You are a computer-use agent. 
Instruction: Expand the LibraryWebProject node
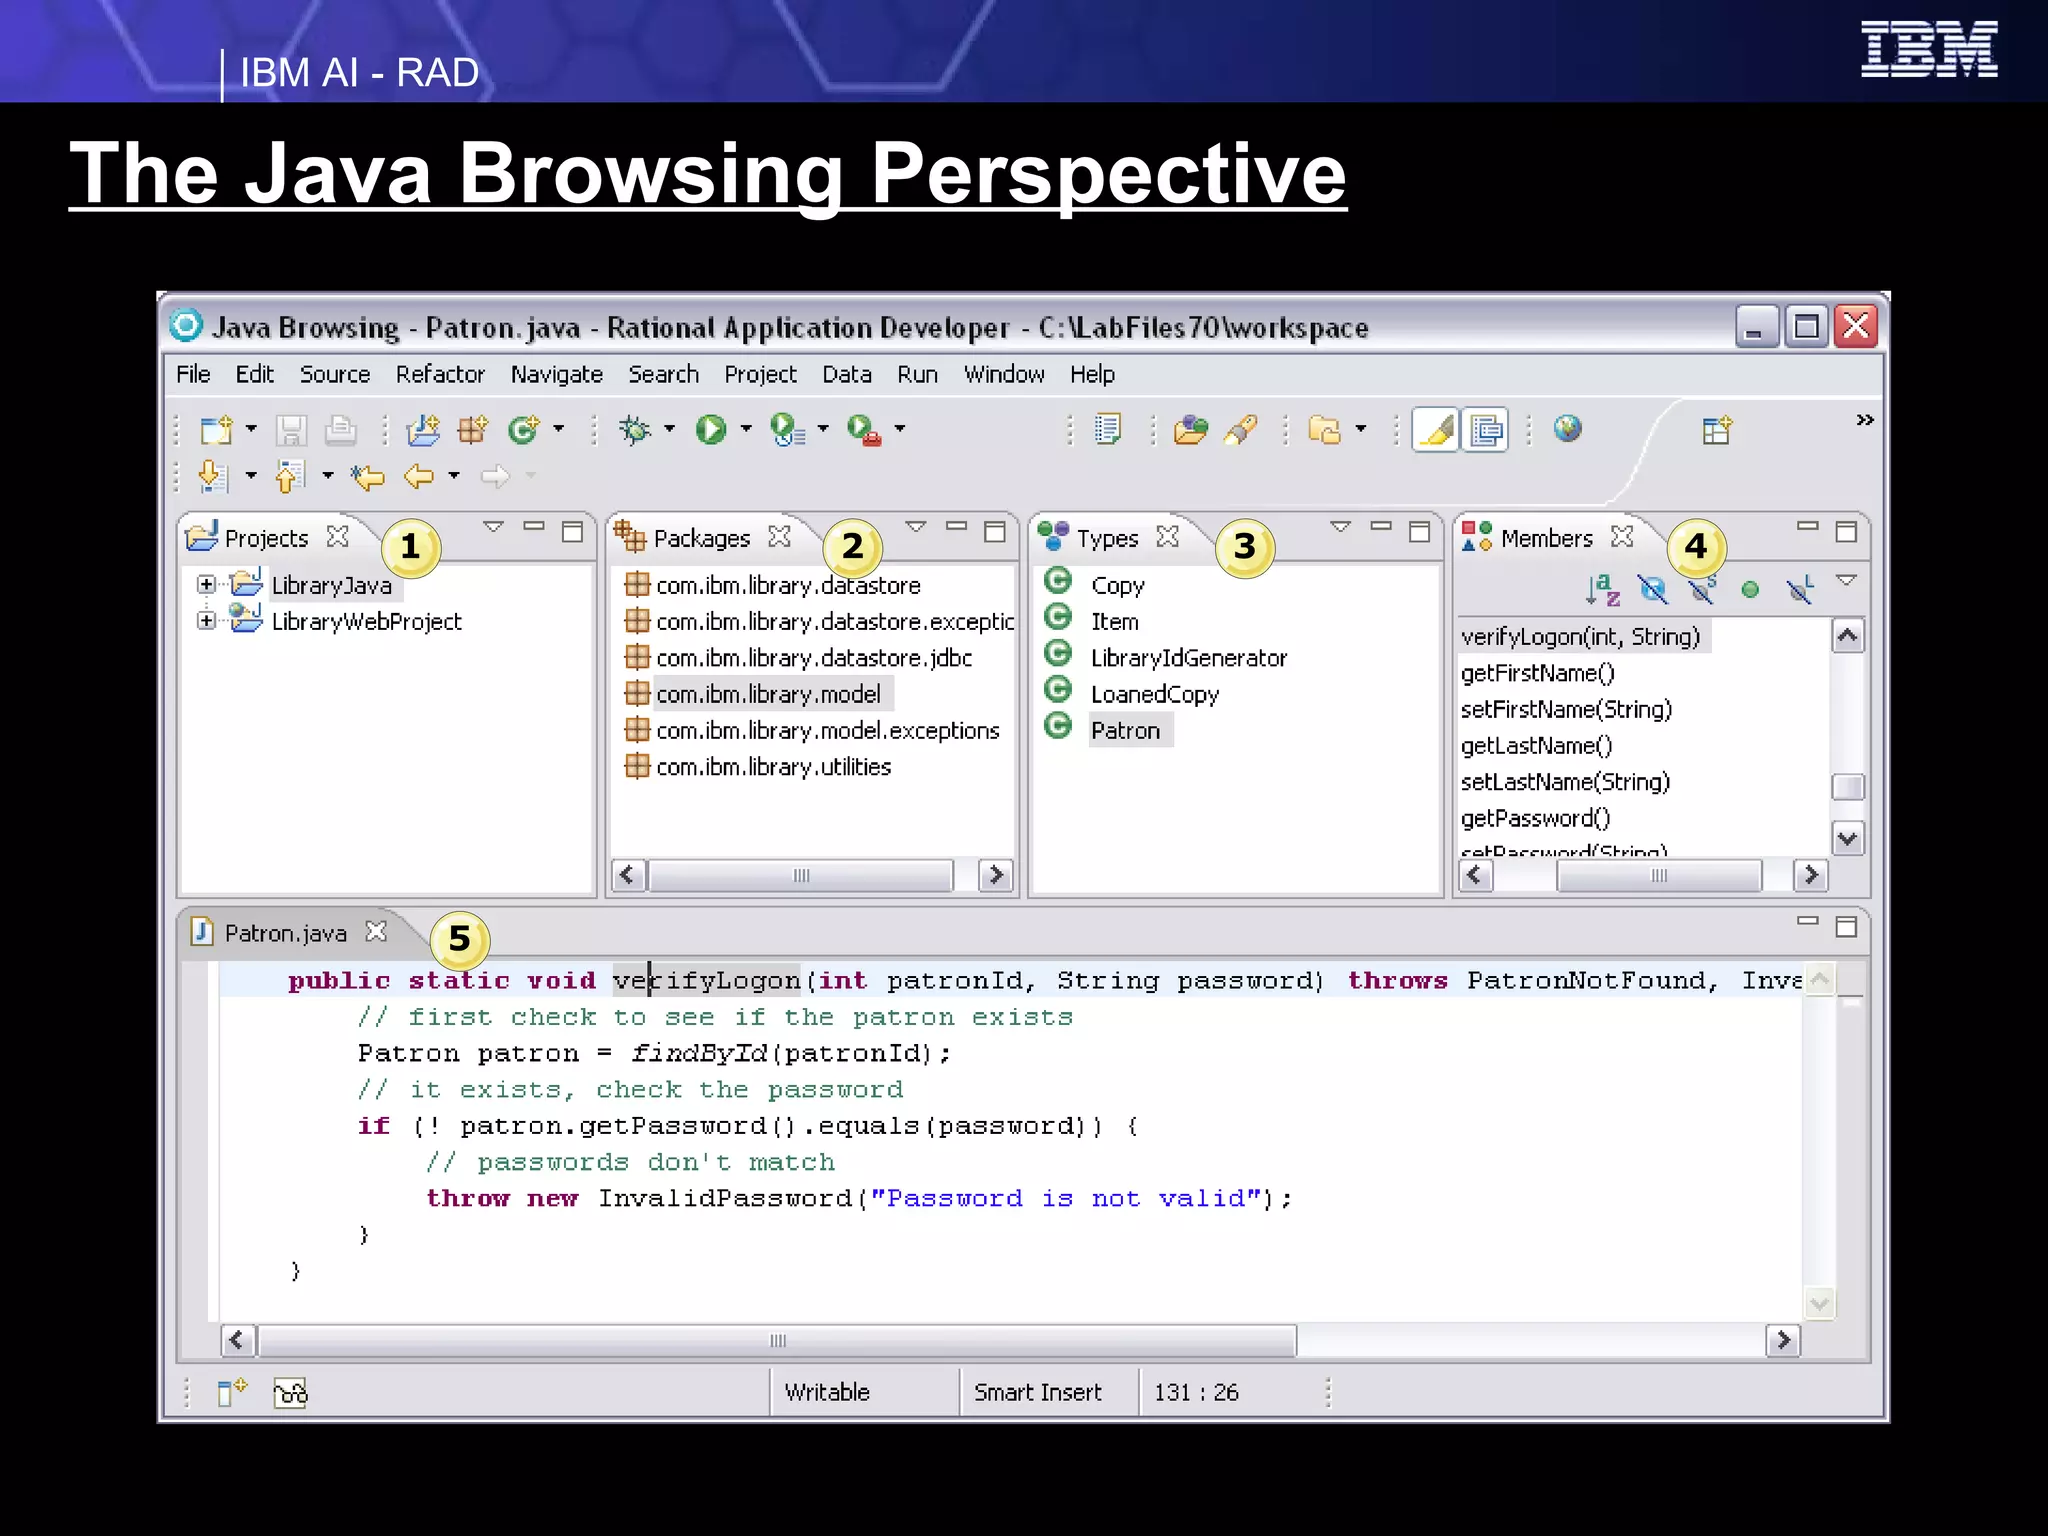(206, 621)
